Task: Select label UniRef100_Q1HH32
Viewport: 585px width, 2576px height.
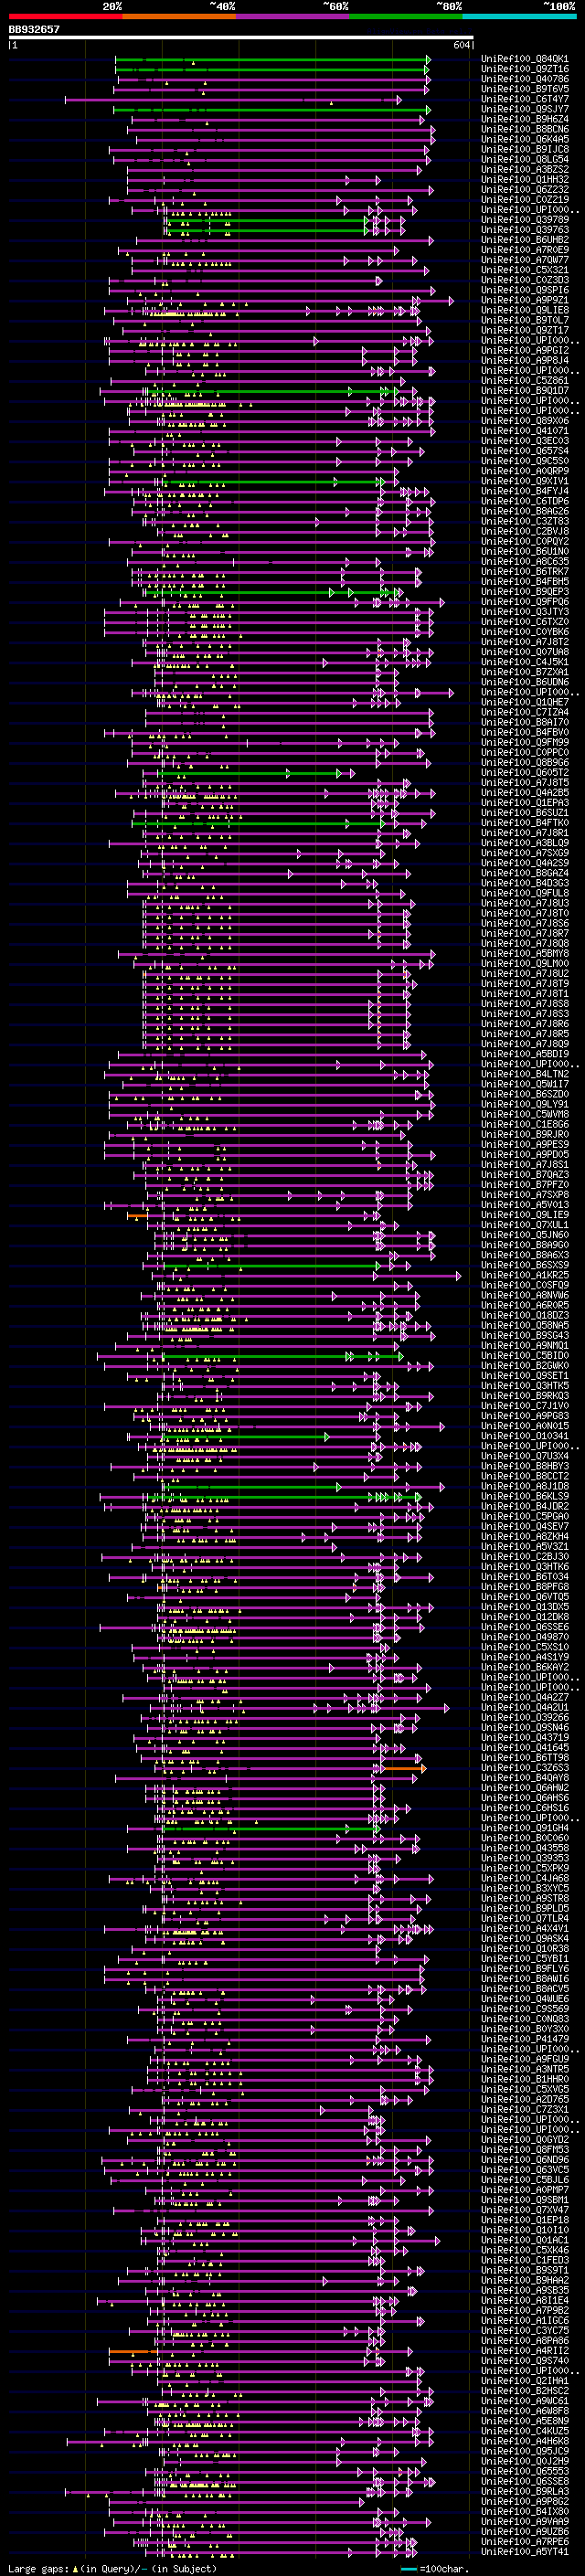Action: point(525,179)
